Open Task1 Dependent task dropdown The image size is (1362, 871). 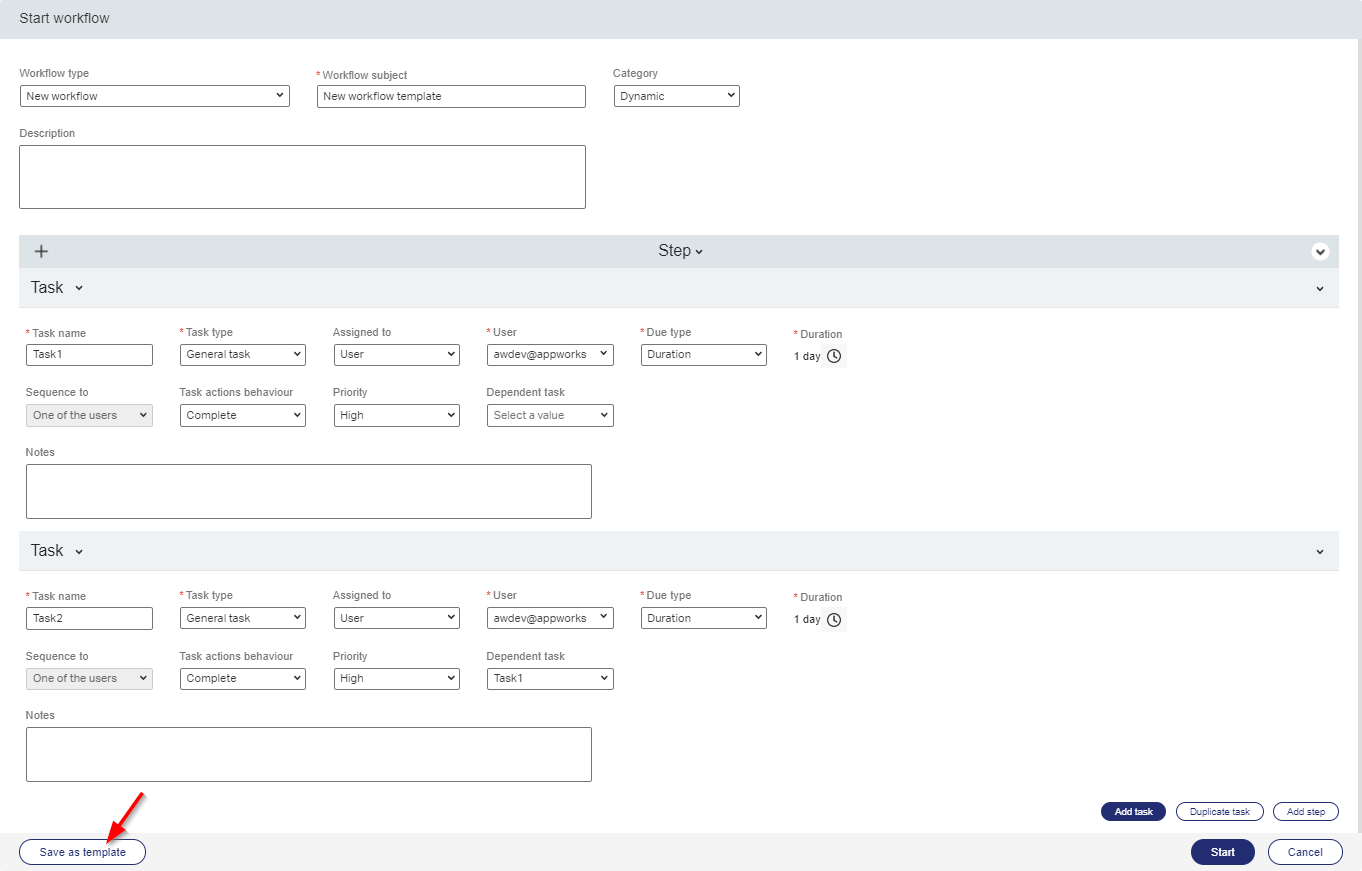pyautogui.click(x=550, y=415)
